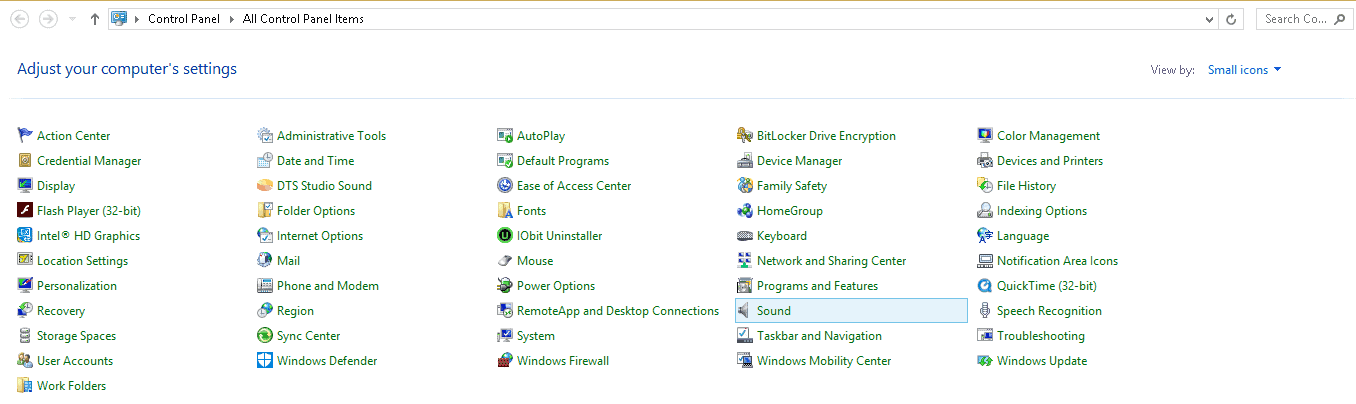1356x404 pixels.
Task: Click the Windows Update icon
Action: click(985, 360)
